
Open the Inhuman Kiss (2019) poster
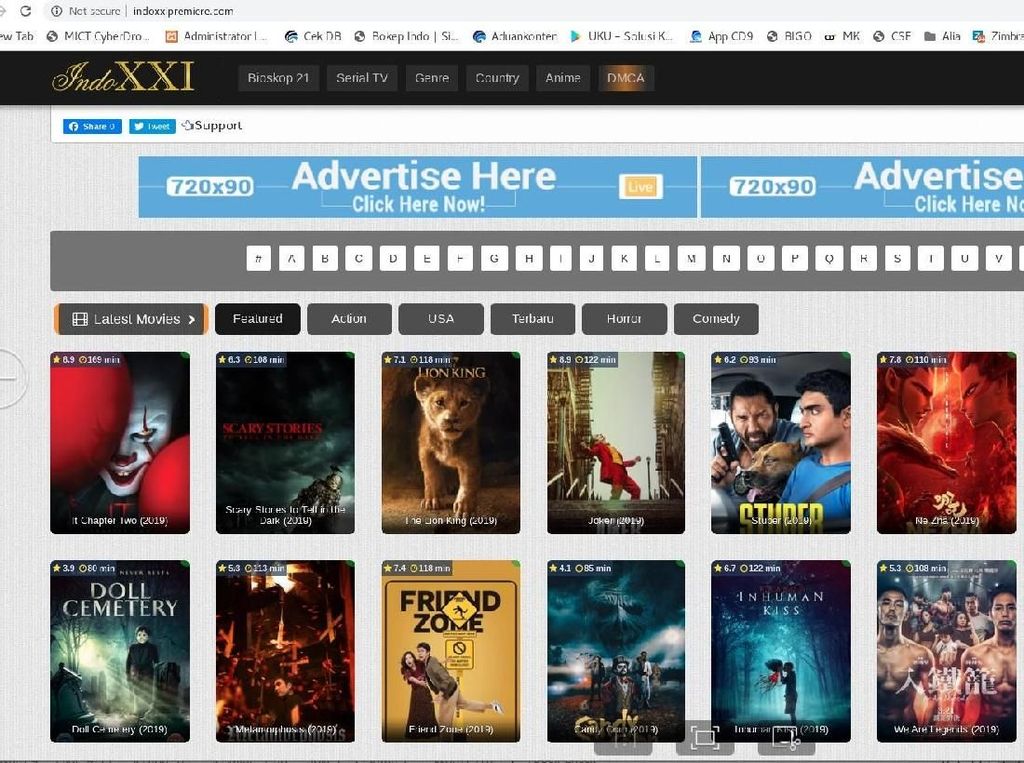pos(781,651)
